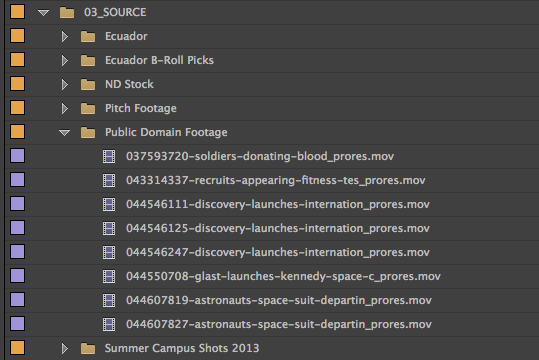Select clip 044546111-discovery-launches-internation_prores.mov

278,205
